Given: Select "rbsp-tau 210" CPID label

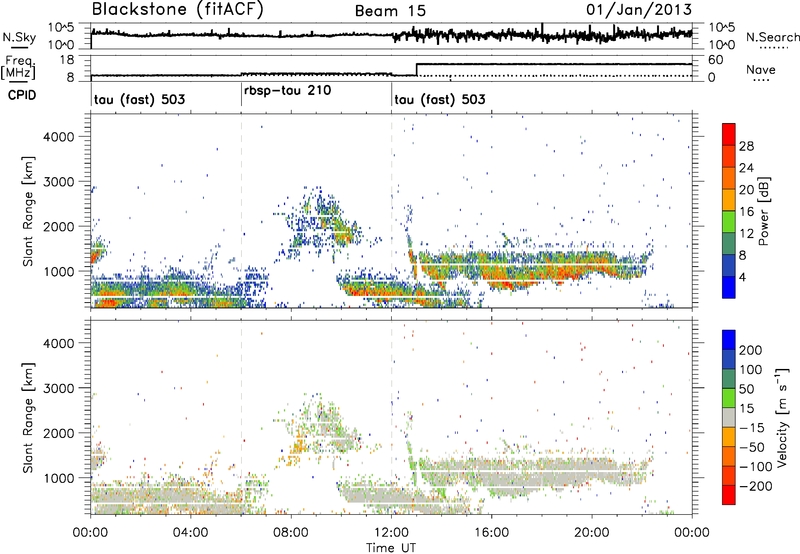Looking at the screenshot, I should (x=288, y=90).
